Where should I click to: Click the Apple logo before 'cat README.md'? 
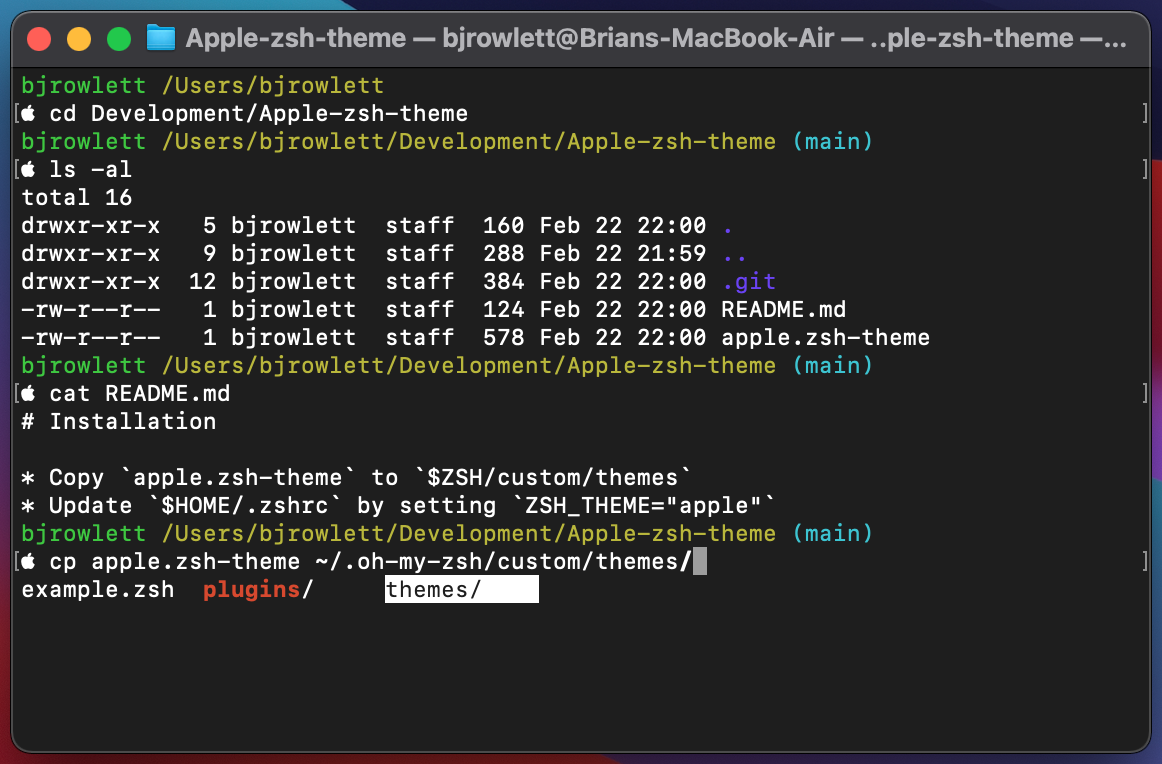28,393
